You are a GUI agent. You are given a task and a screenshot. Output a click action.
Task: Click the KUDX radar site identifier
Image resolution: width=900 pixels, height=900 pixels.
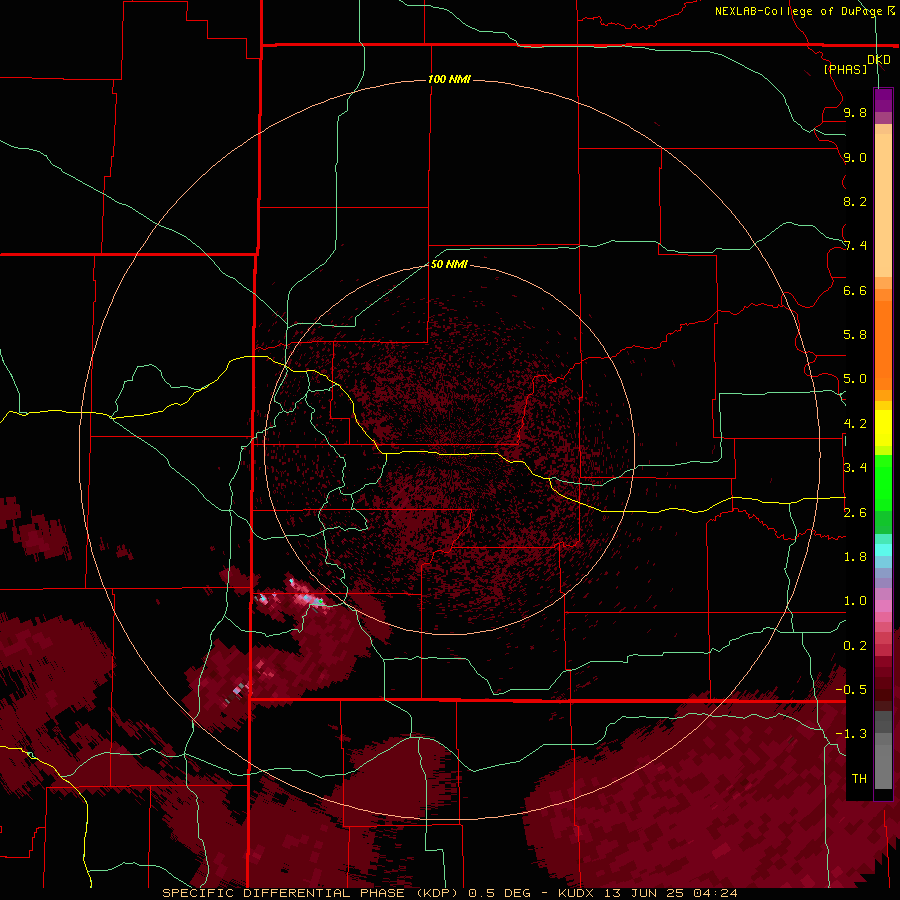(576, 893)
